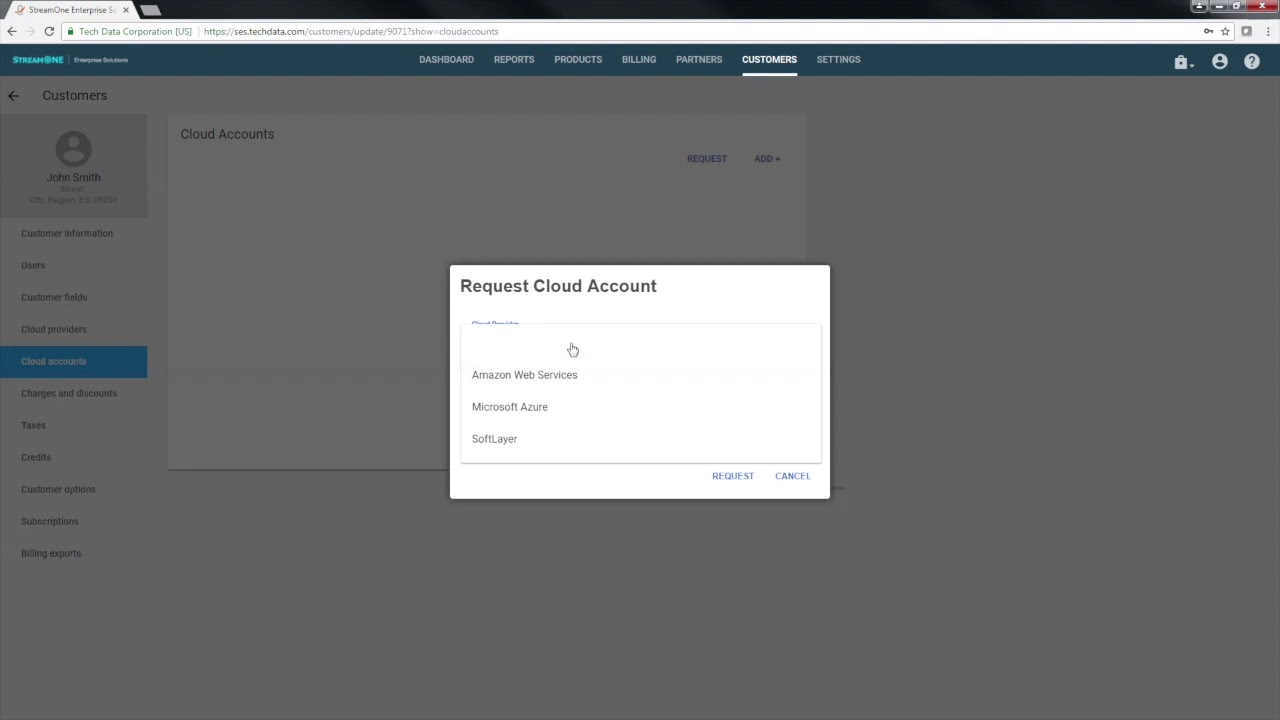
Task: Open the Settings menu
Action: tap(838, 60)
